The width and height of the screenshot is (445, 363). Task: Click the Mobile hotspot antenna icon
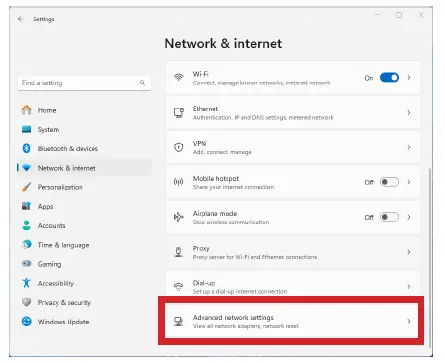coord(179,182)
